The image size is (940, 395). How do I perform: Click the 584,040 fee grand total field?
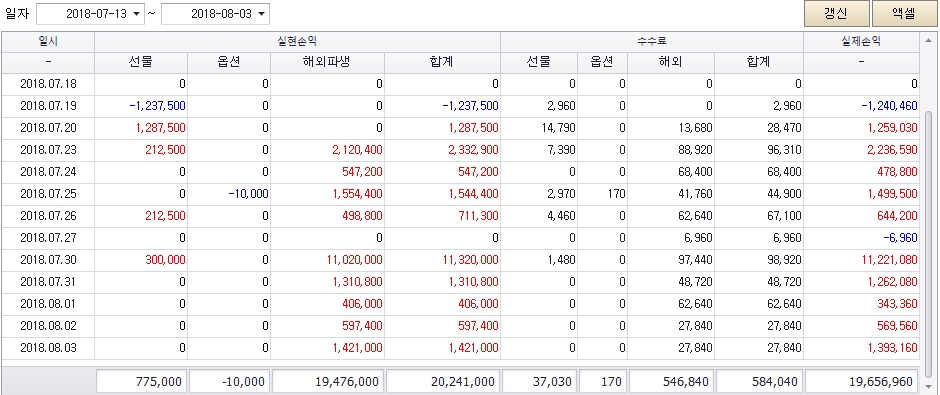click(760, 381)
